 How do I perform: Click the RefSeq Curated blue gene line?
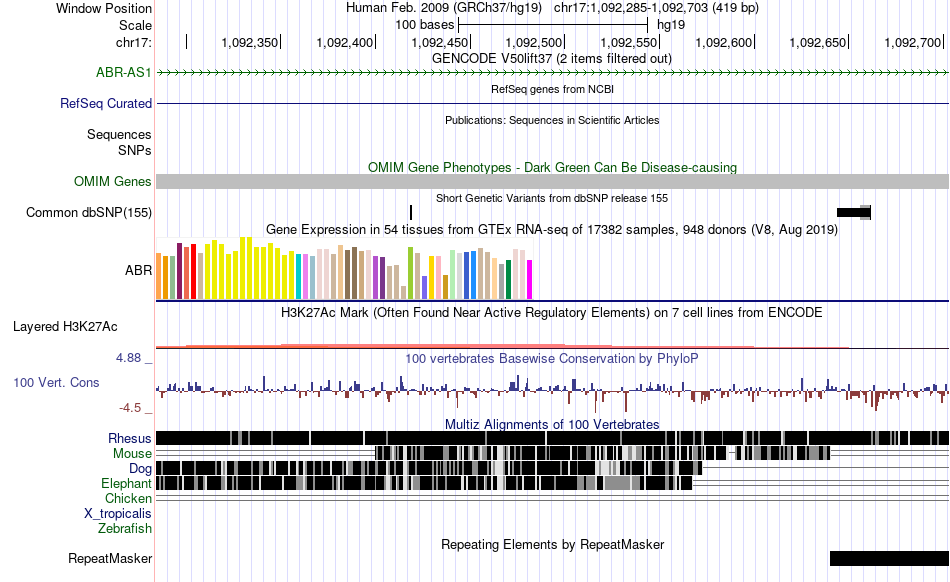coord(553,104)
